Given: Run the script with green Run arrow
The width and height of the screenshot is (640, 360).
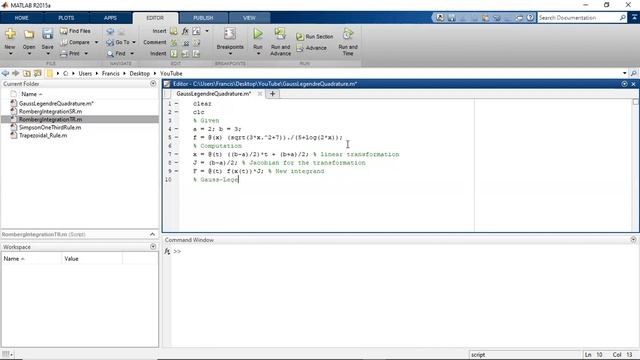Looking at the screenshot, I should pos(258,34).
